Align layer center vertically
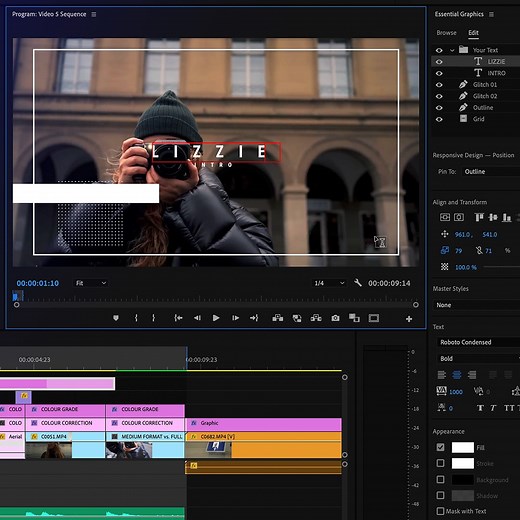The image size is (520, 520). point(445,217)
